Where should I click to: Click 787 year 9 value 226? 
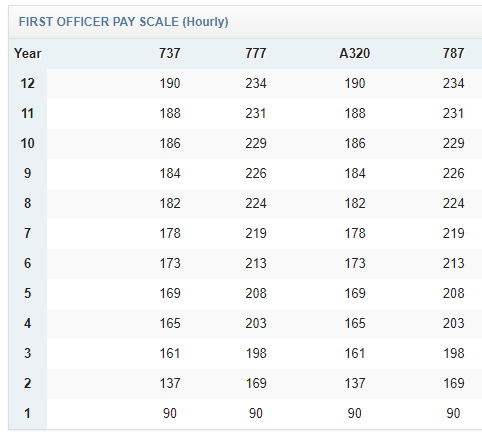click(x=453, y=173)
